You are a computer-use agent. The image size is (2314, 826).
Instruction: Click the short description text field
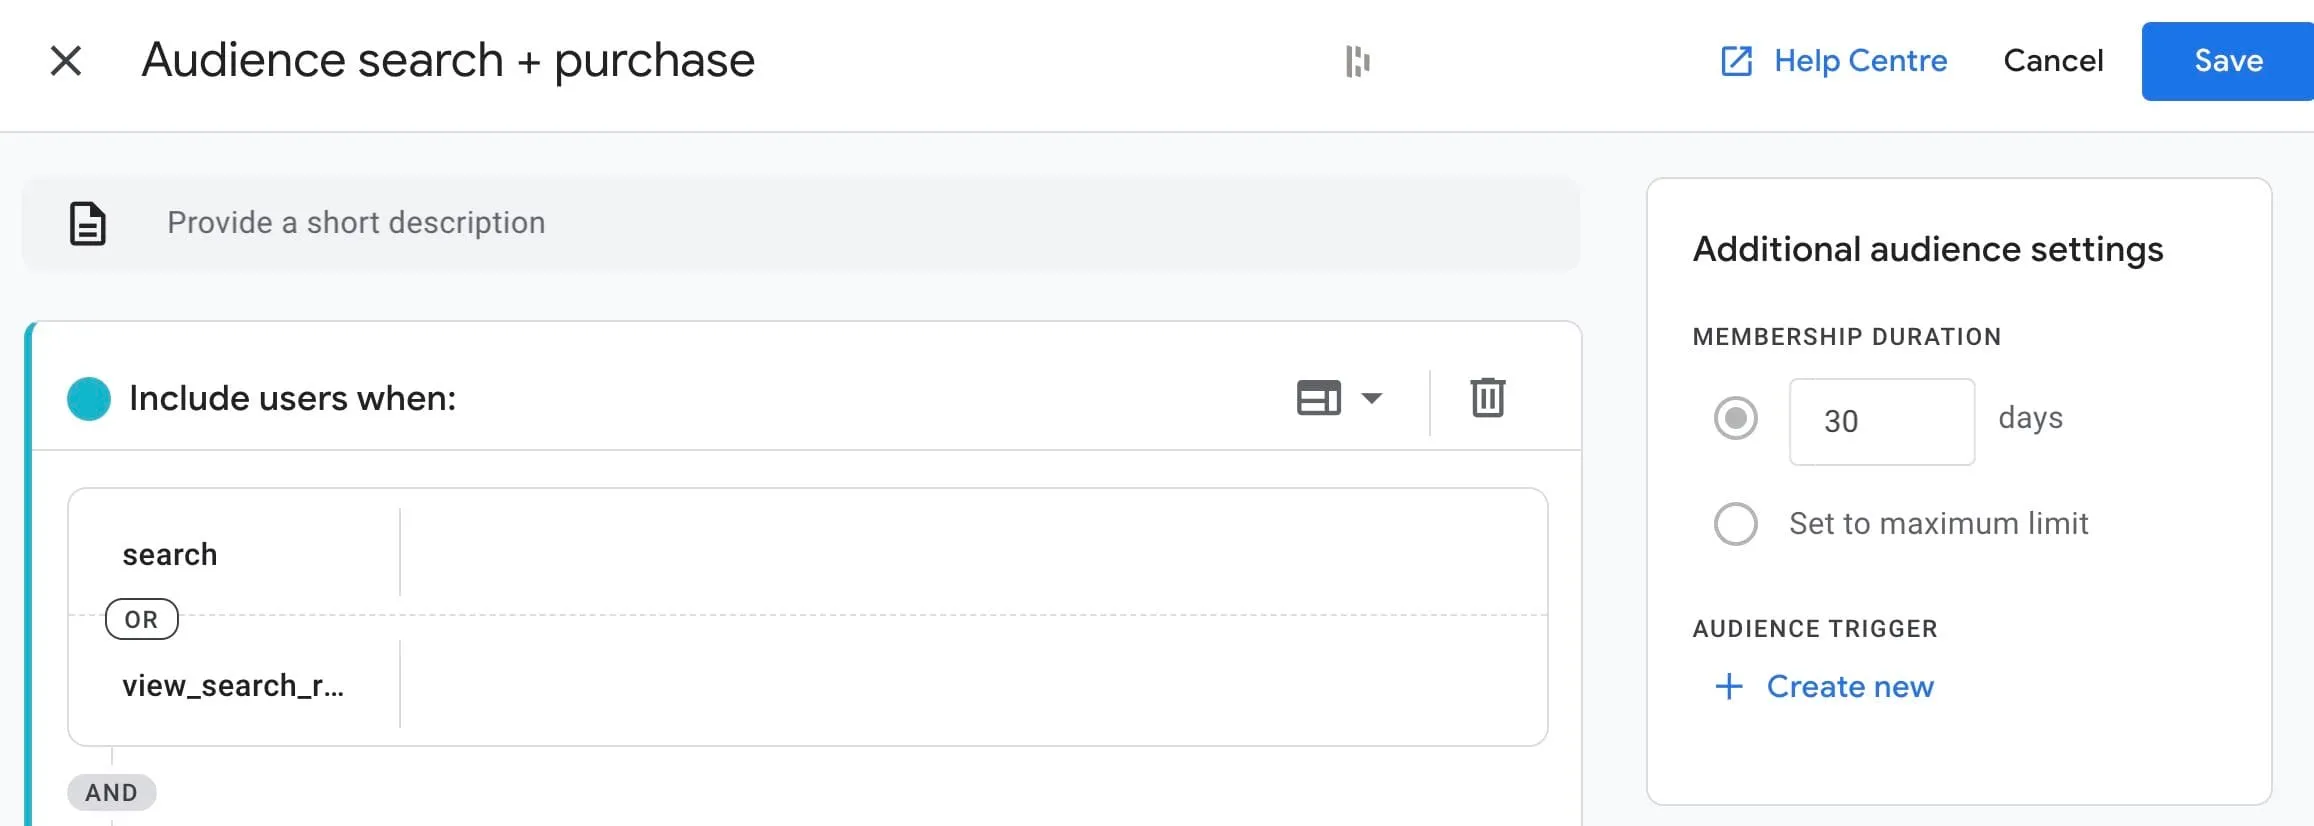pyautogui.click(x=800, y=223)
